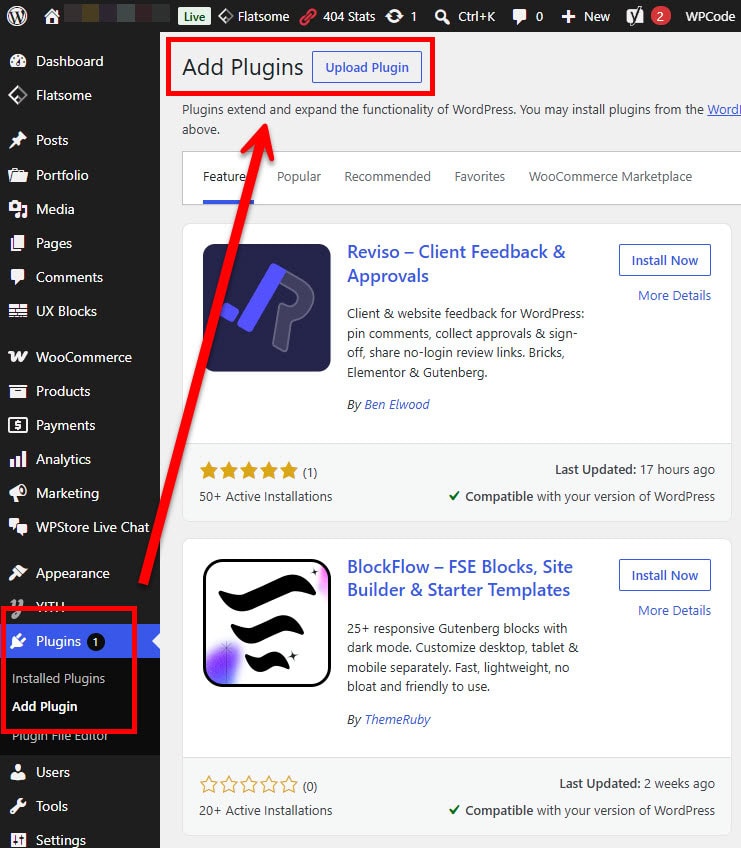Open the WooCommerce Marketplace tab
Screen dimensions: 741x848
[x=610, y=177]
